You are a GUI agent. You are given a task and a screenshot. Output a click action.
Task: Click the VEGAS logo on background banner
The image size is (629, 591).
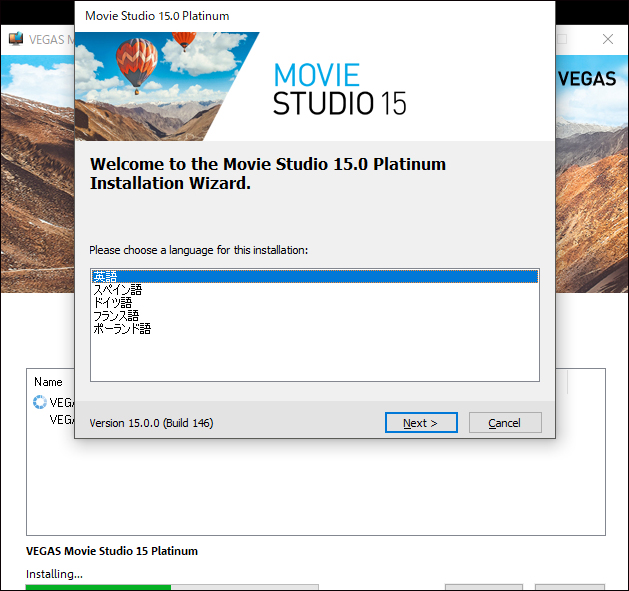coord(587,79)
